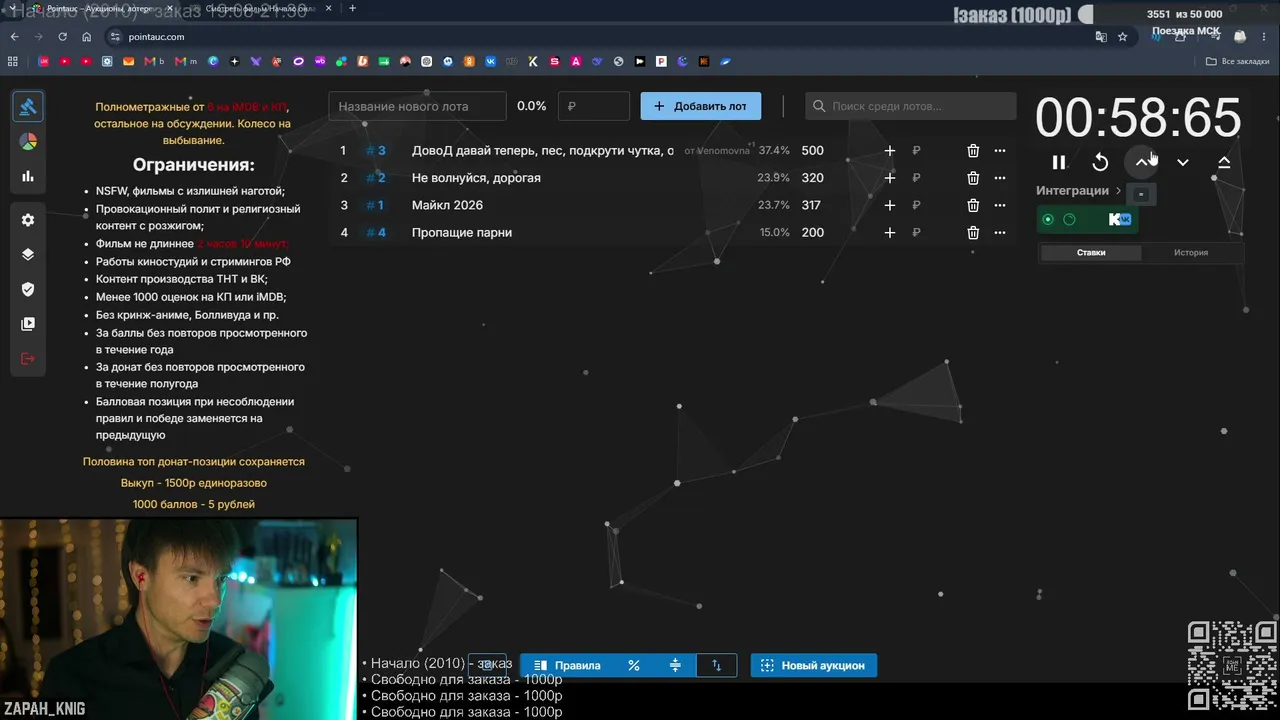Click the 'Название нового лота' input field
The height and width of the screenshot is (720, 1280).
(418, 106)
